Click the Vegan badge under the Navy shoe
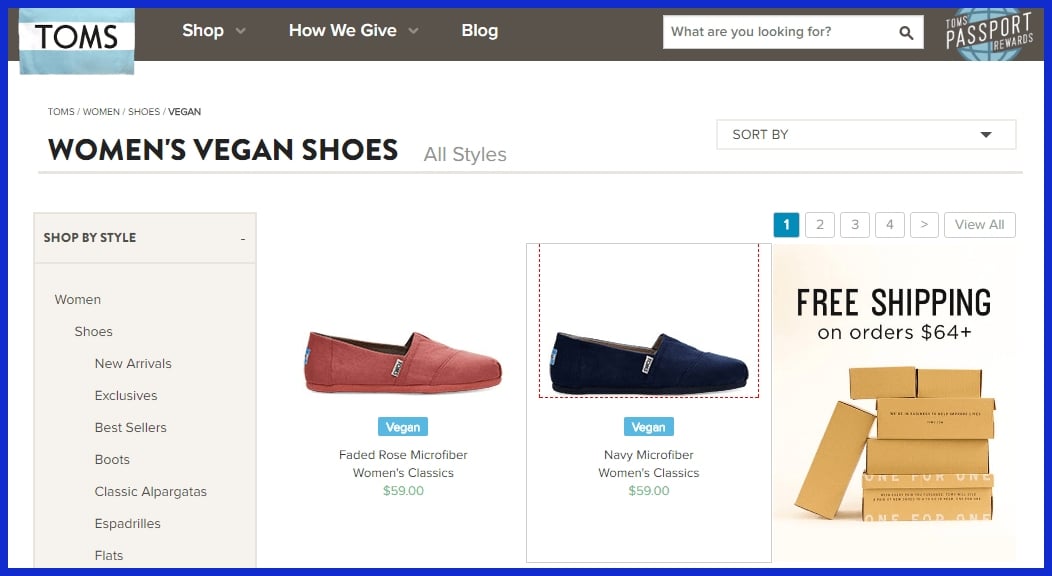Viewport: 1052px width, 576px height. (648, 426)
